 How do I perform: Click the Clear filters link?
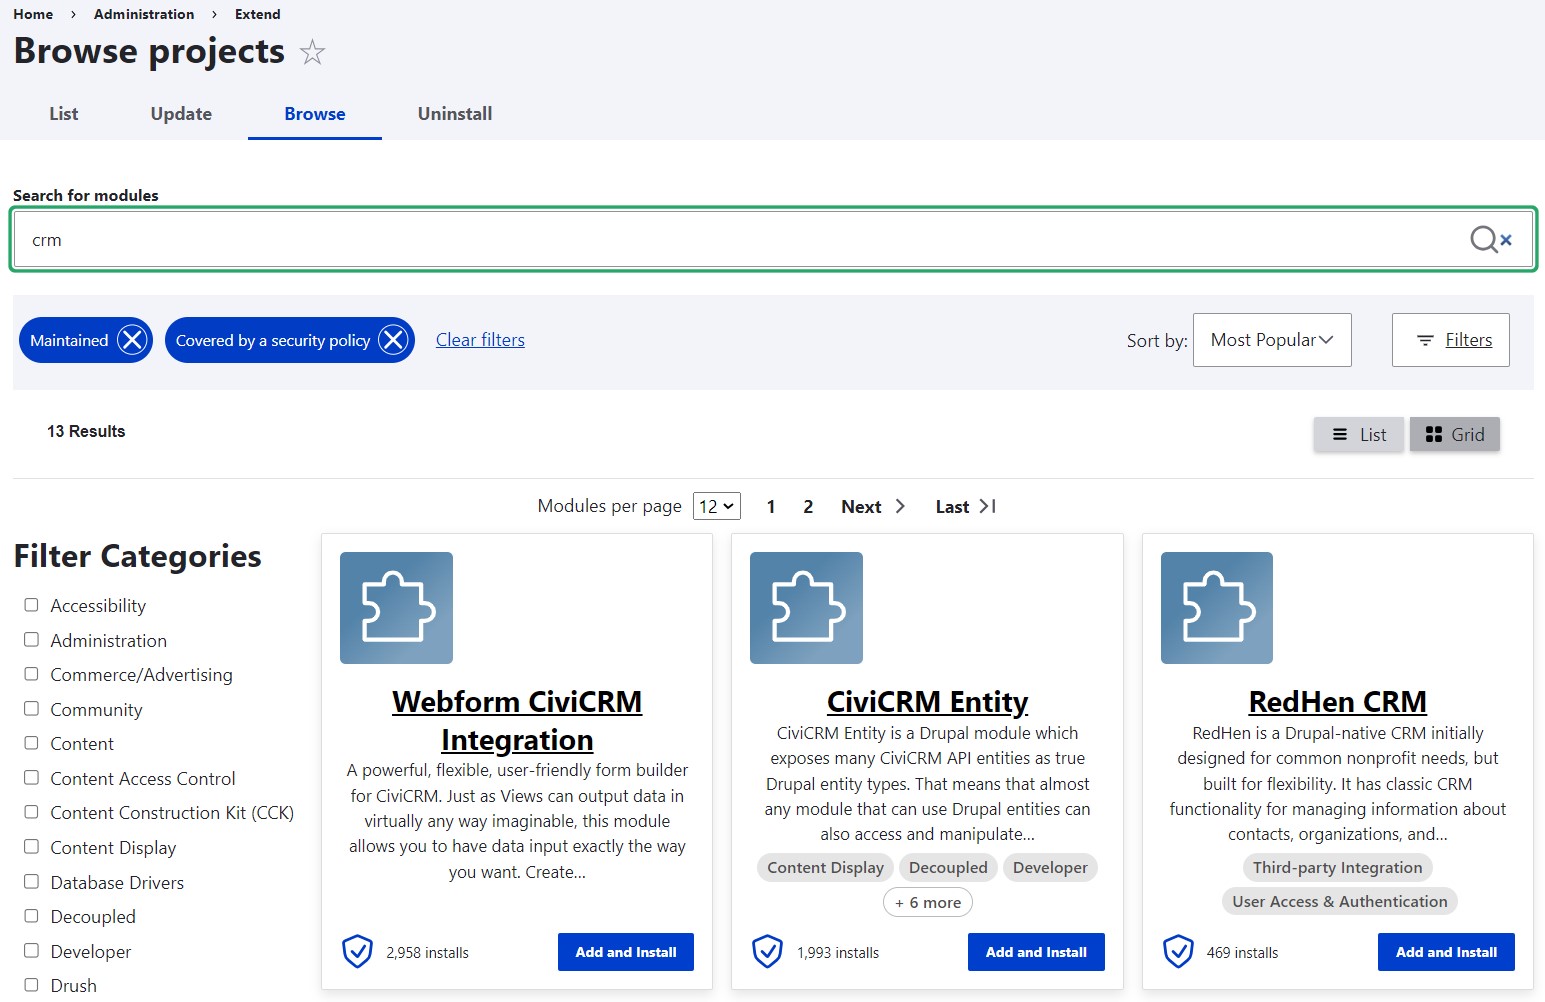(480, 340)
